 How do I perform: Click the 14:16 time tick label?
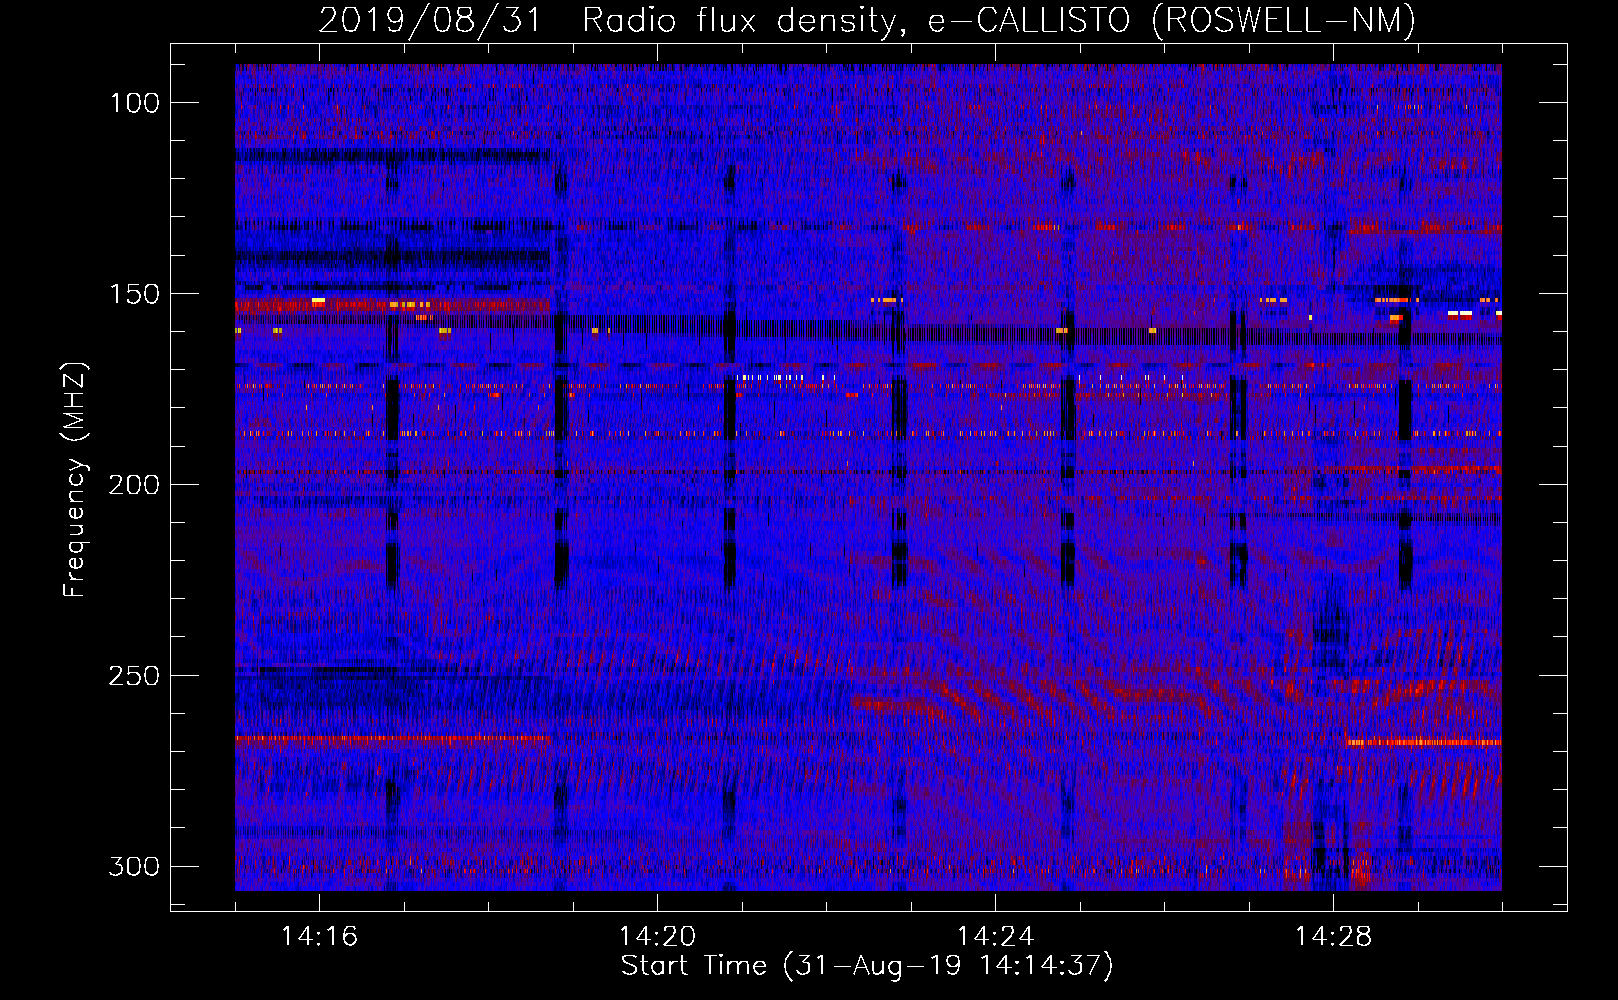[319, 937]
